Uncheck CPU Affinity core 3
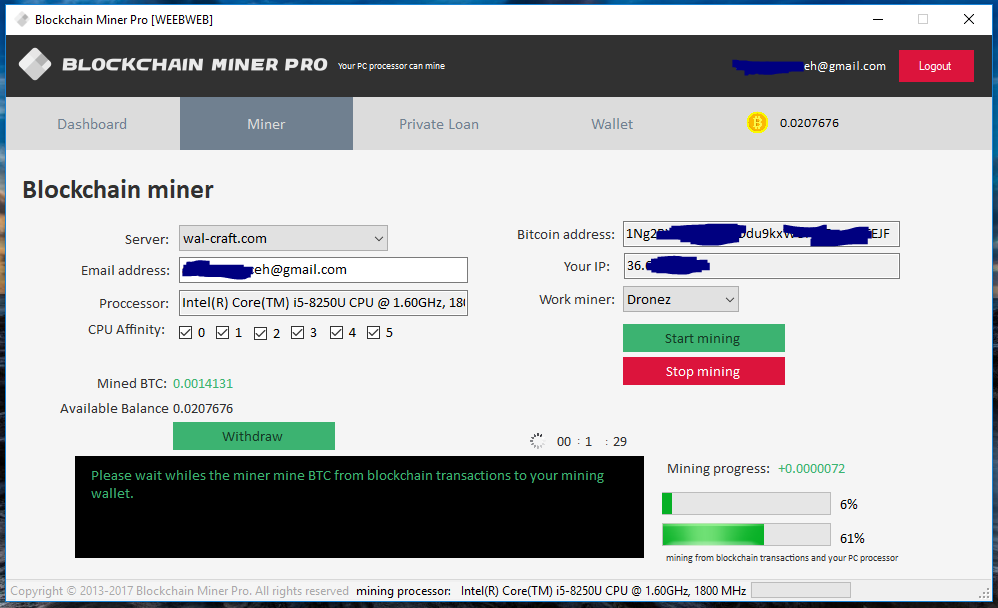 tap(297, 332)
